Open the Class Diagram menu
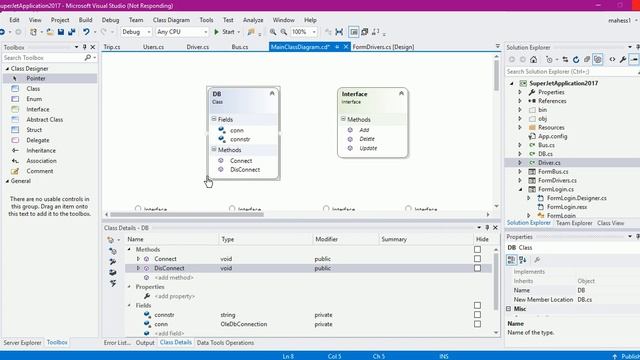The image size is (640, 360). click(171, 20)
